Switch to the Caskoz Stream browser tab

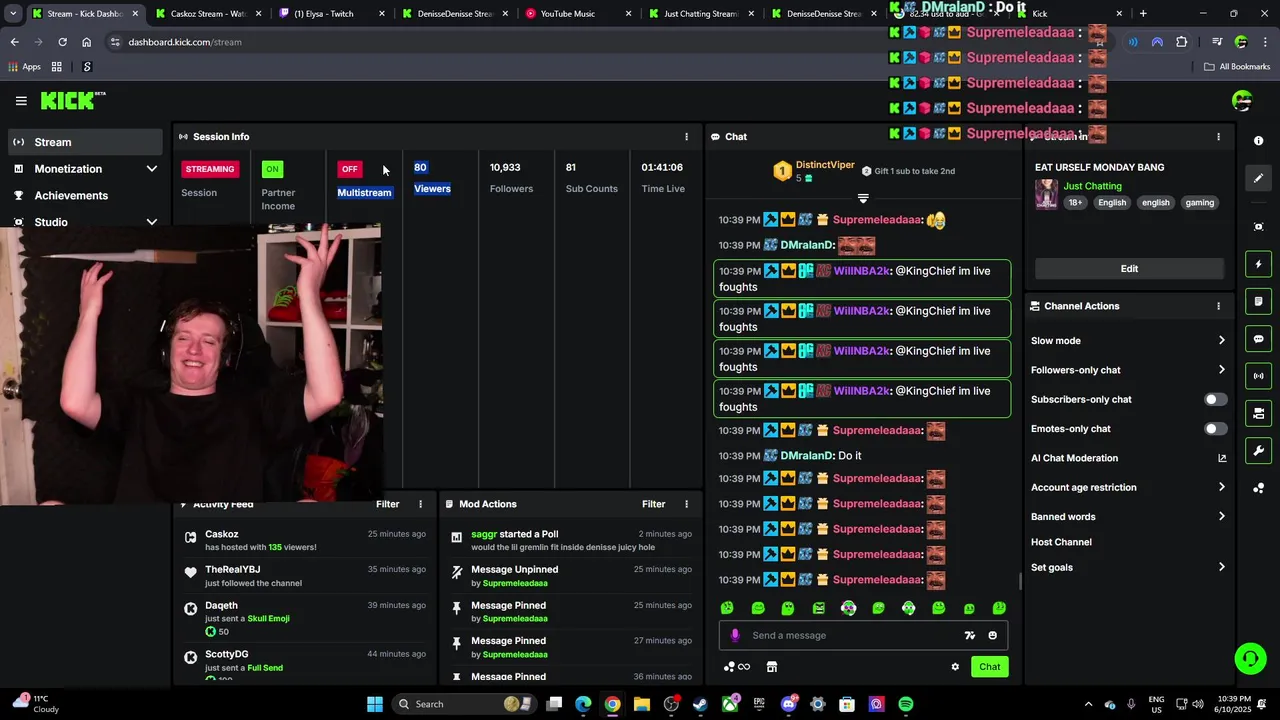(208, 14)
